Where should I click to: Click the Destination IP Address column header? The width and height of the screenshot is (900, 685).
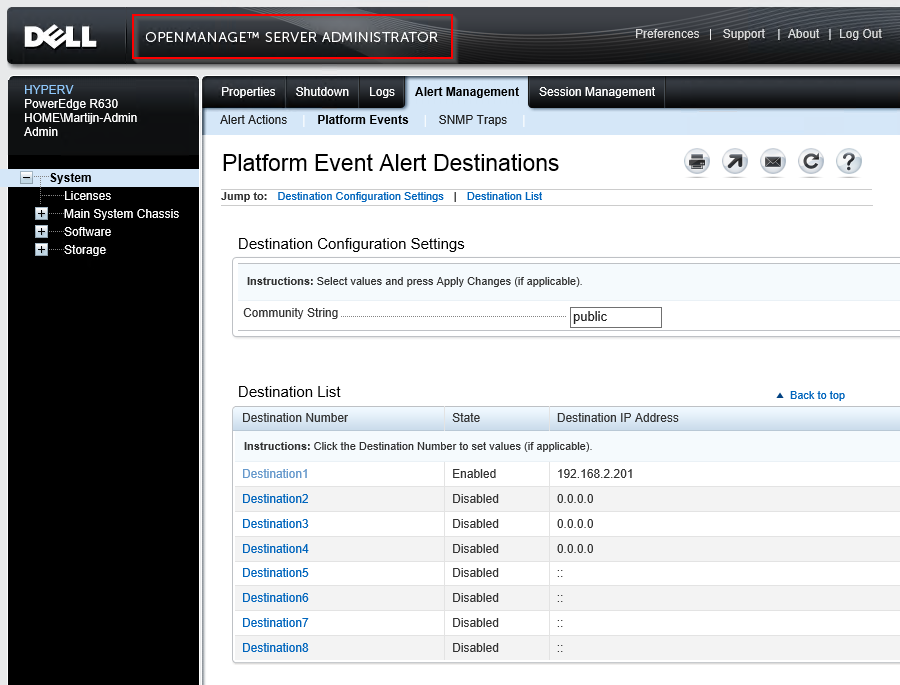coord(725,418)
